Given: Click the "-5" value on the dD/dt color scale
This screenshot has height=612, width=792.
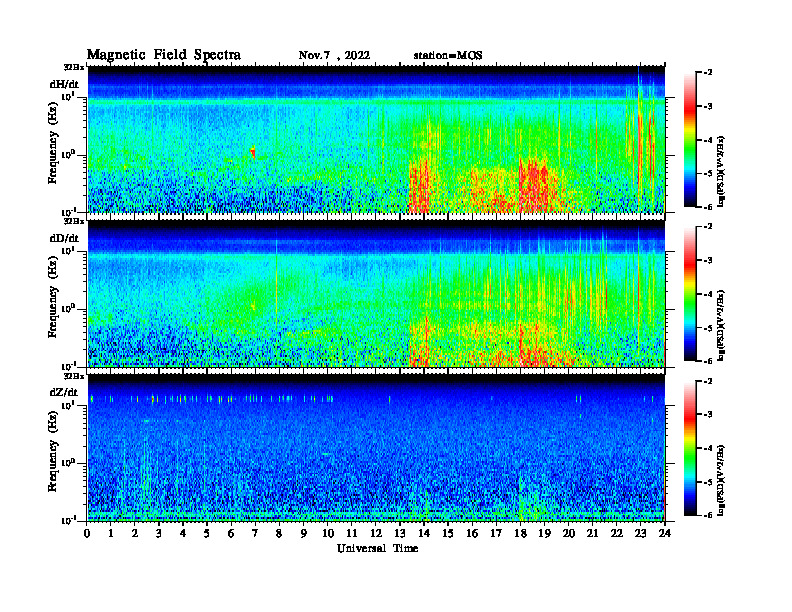Looking at the screenshot, I should tap(708, 328).
